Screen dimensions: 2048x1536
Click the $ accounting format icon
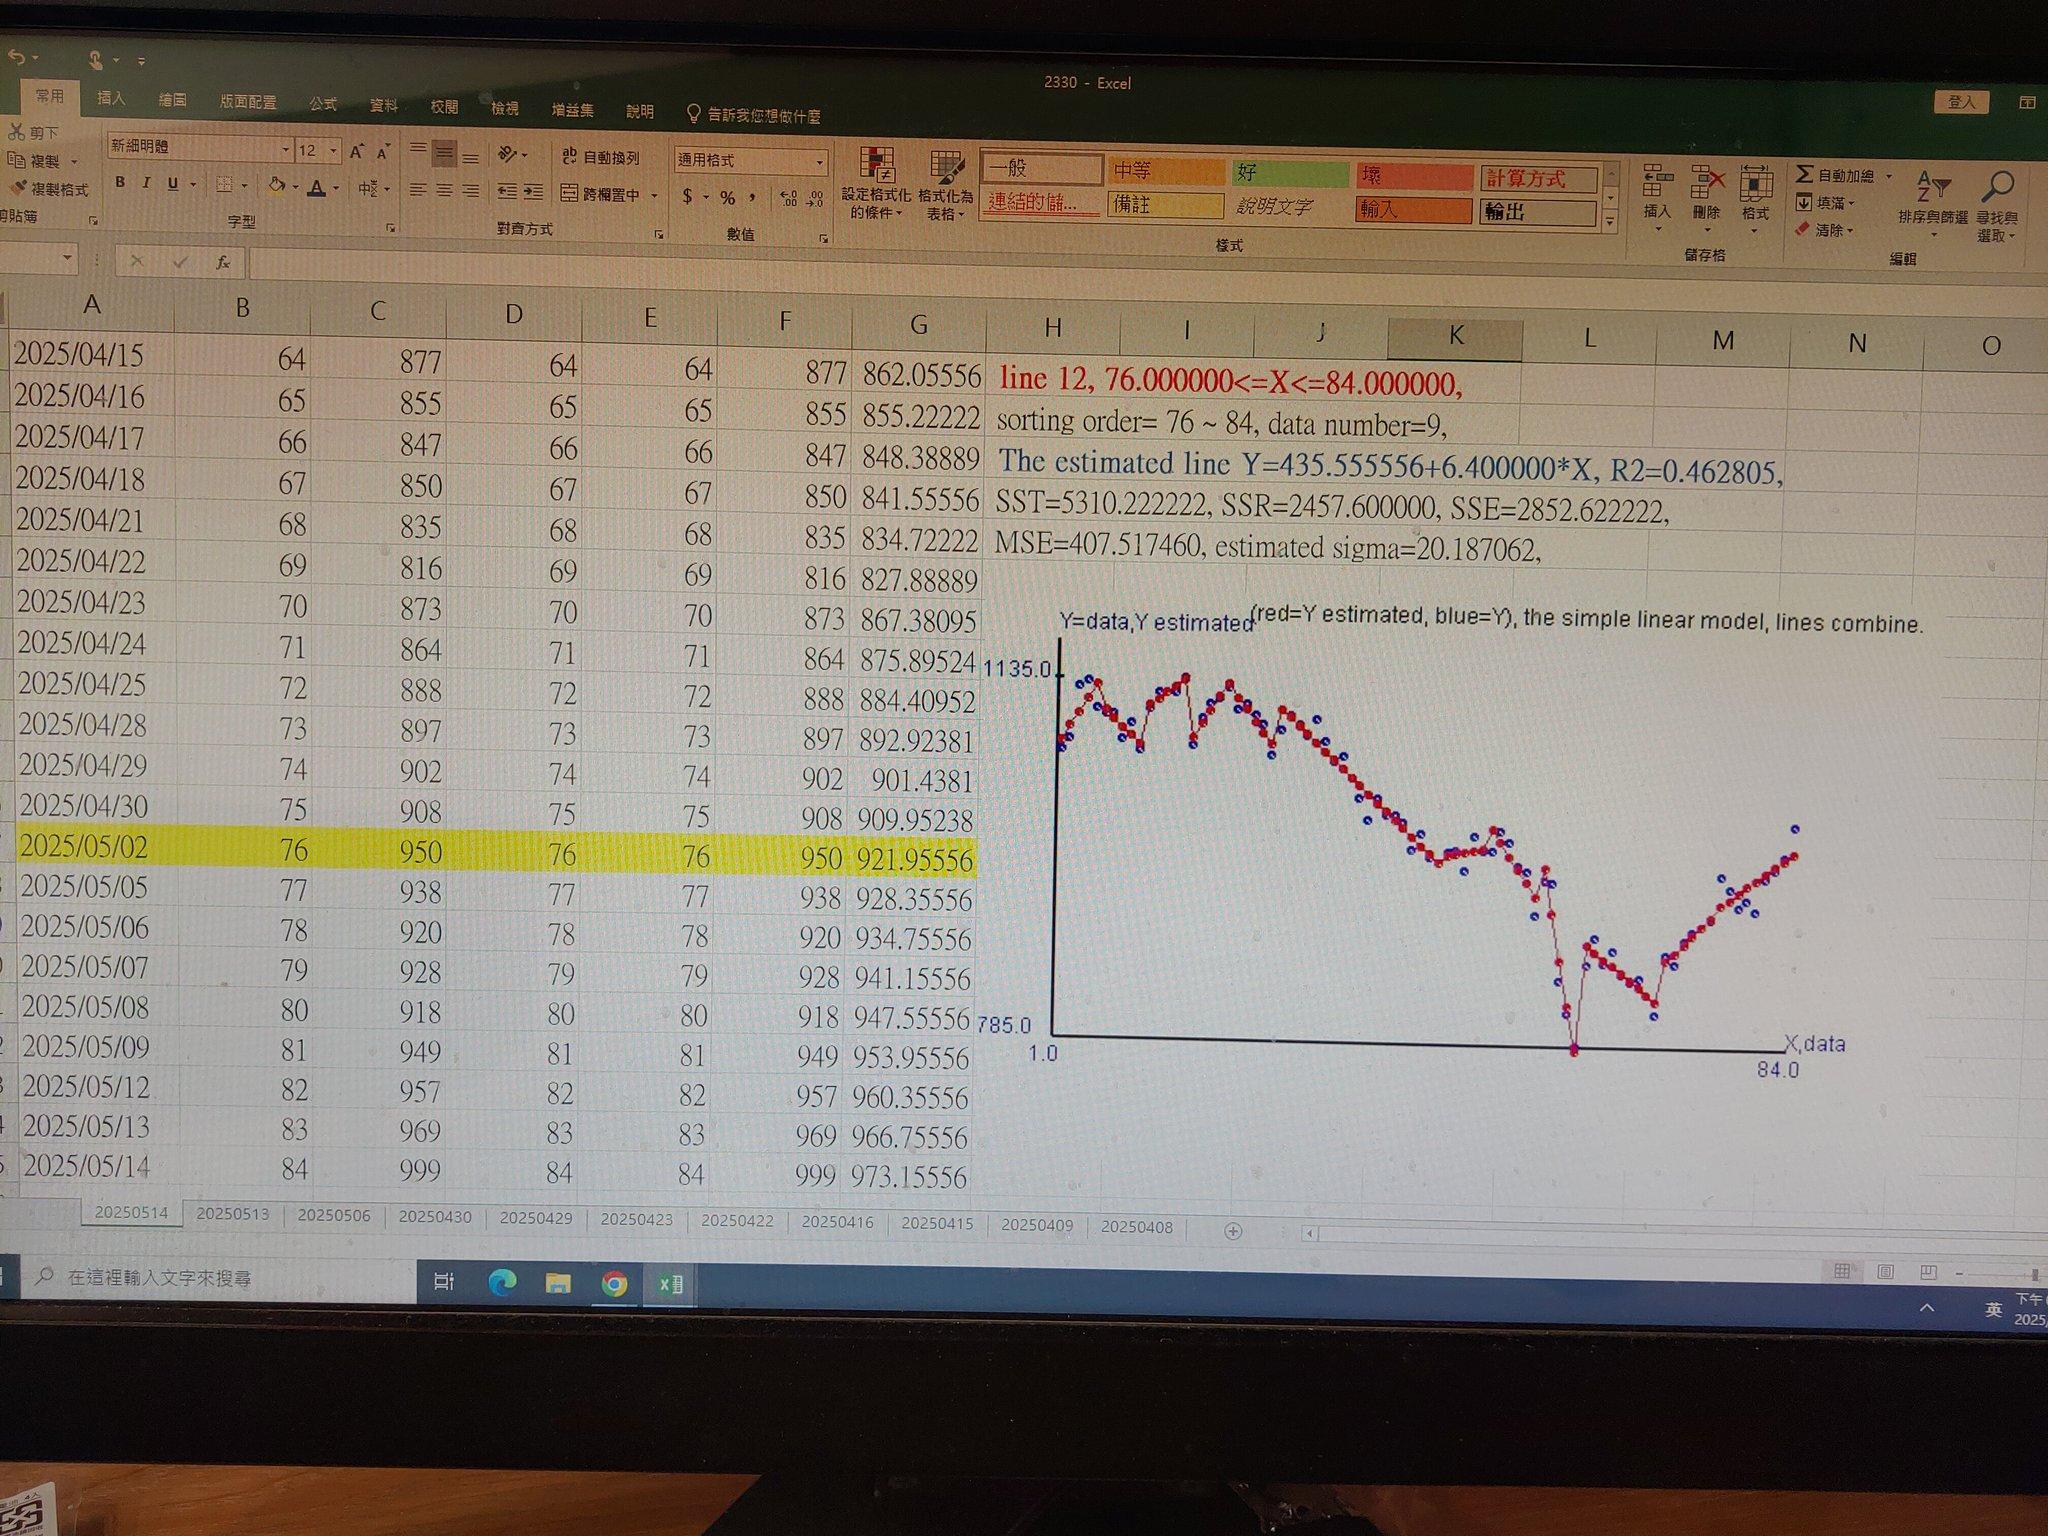[688, 196]
